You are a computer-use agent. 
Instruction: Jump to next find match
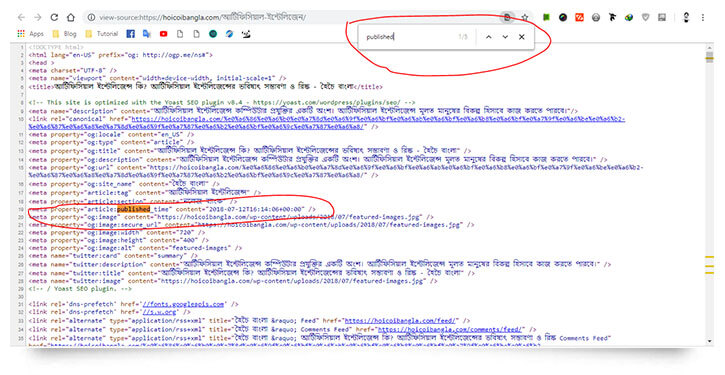[505, 37]
